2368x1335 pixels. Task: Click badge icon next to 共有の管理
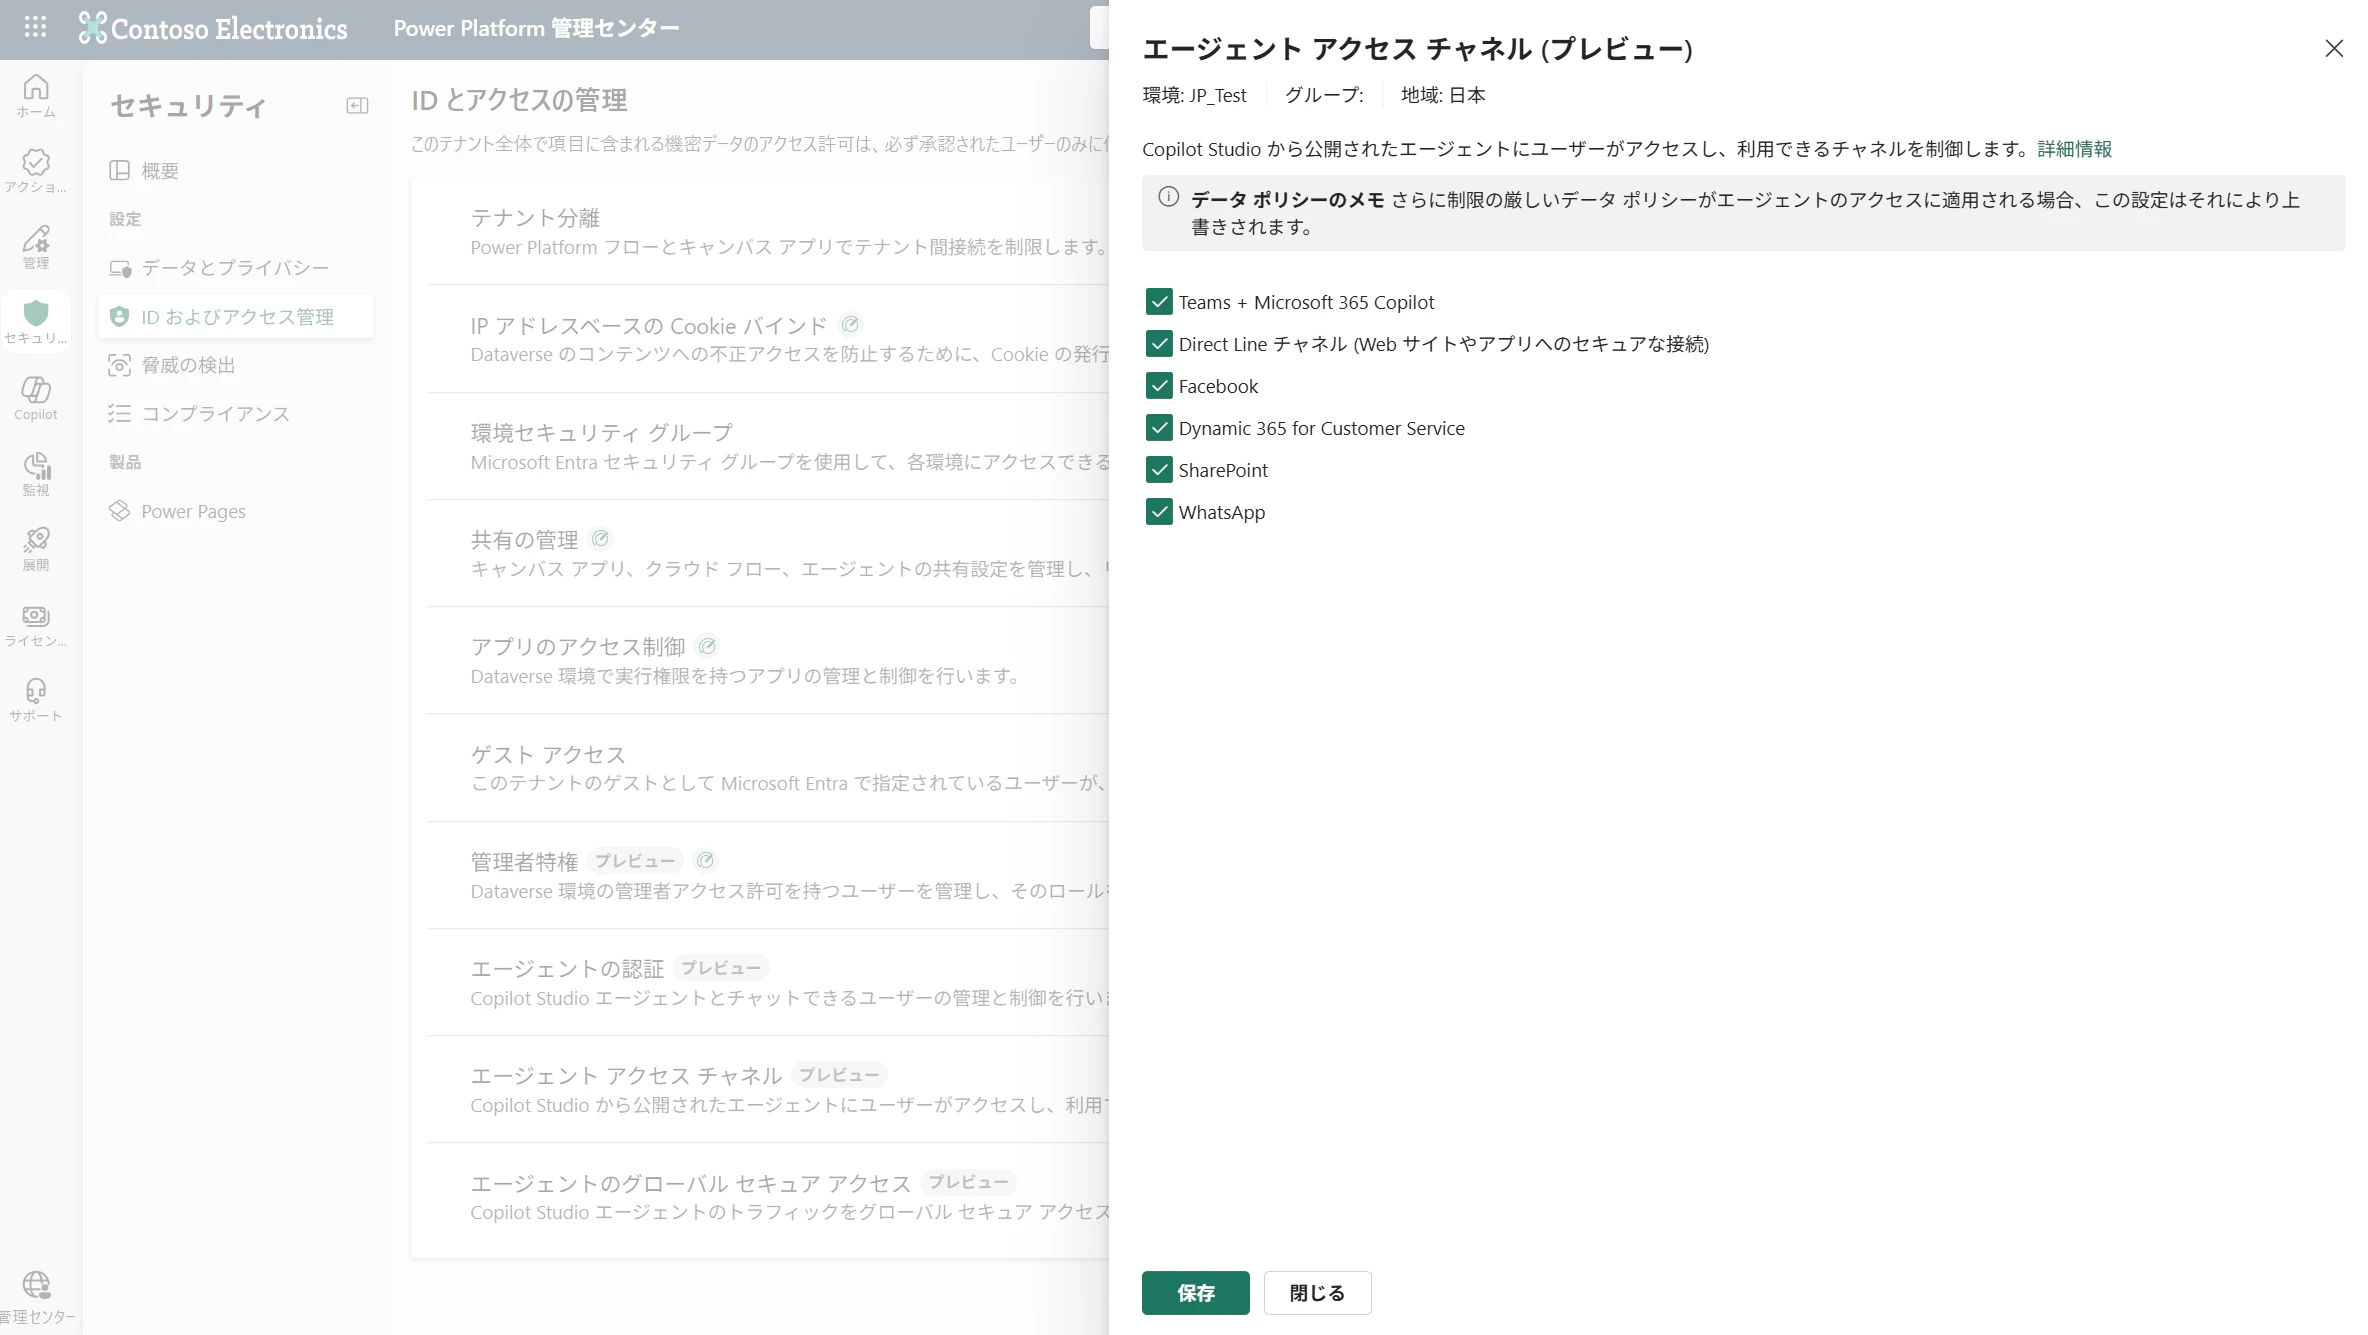pos(600,538)
